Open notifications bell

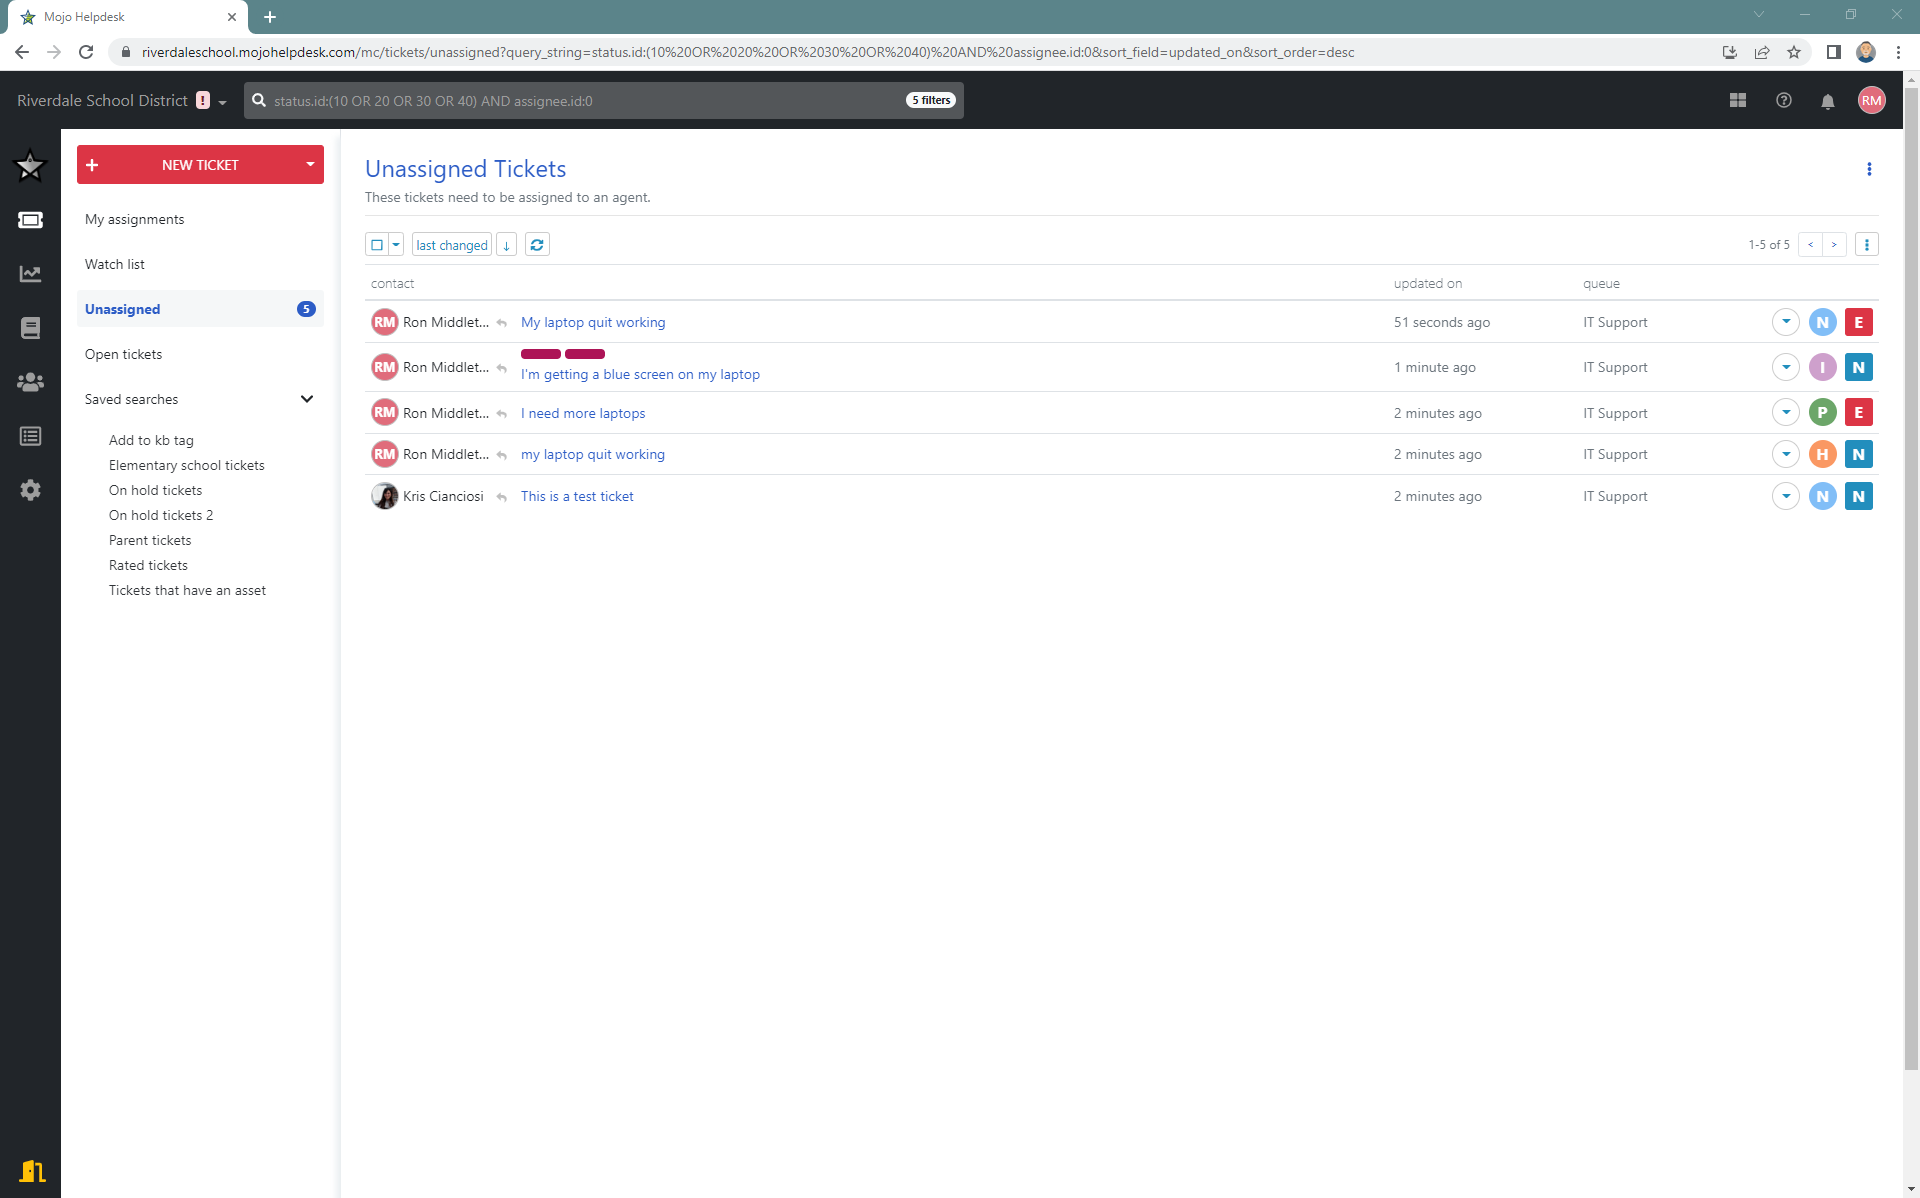click(x=1828, y=100)
